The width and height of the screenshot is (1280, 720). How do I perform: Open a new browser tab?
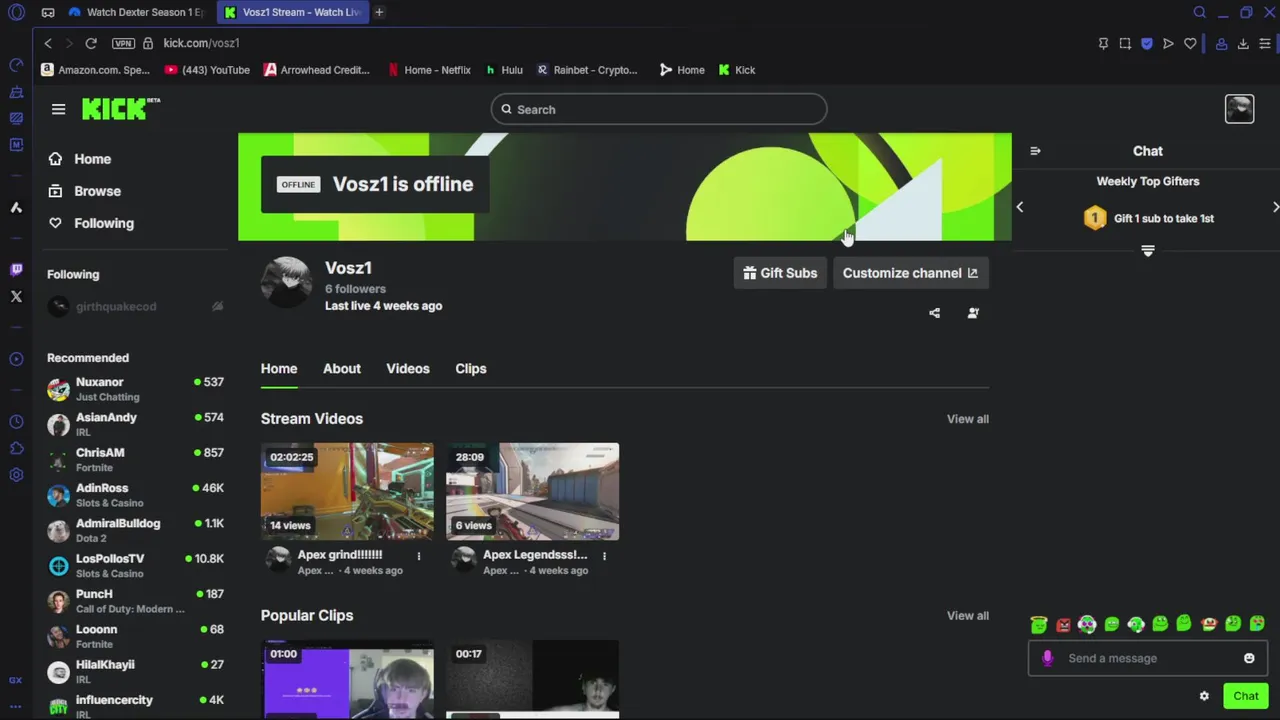tap(379, 12)
